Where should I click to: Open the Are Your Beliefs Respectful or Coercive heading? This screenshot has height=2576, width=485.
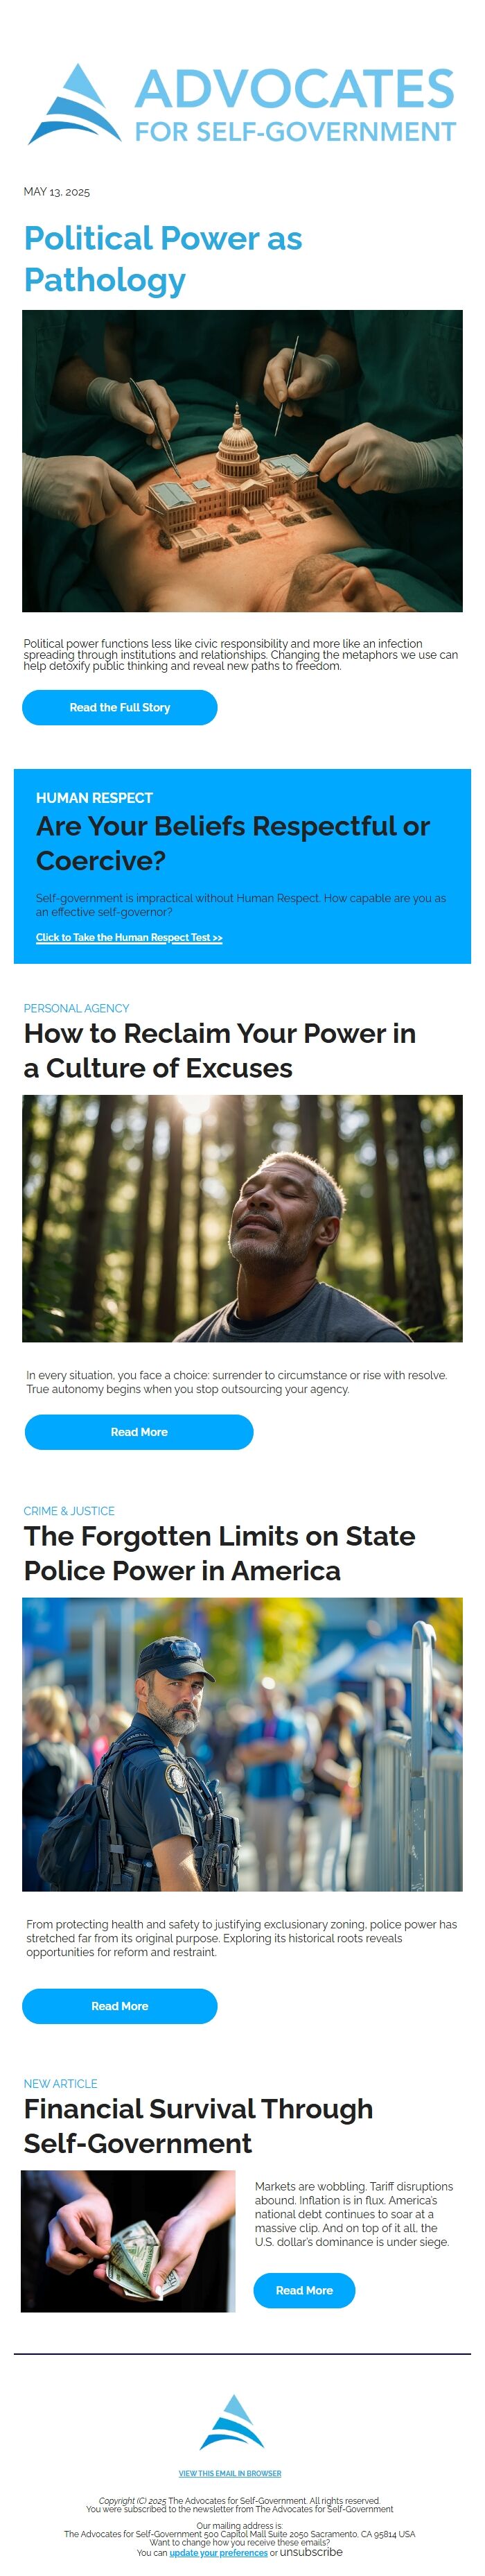232,843
